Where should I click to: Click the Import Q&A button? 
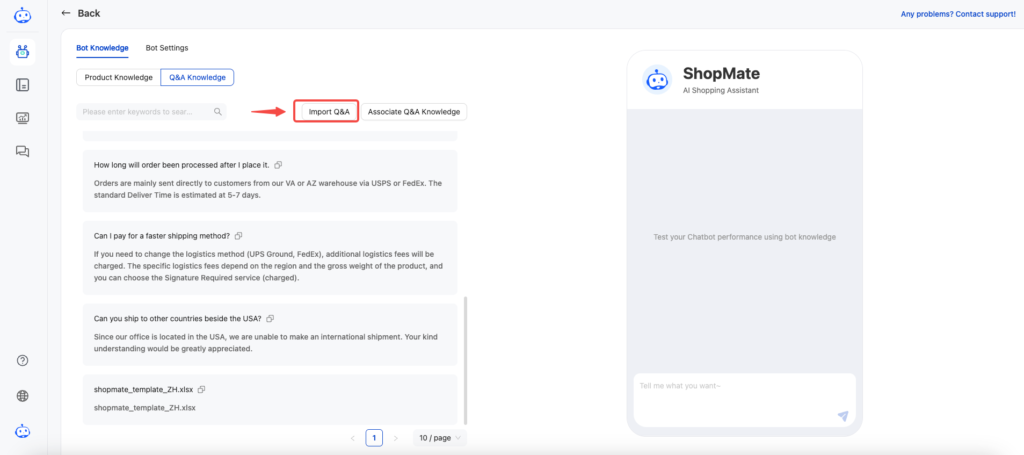pos(329,112)
